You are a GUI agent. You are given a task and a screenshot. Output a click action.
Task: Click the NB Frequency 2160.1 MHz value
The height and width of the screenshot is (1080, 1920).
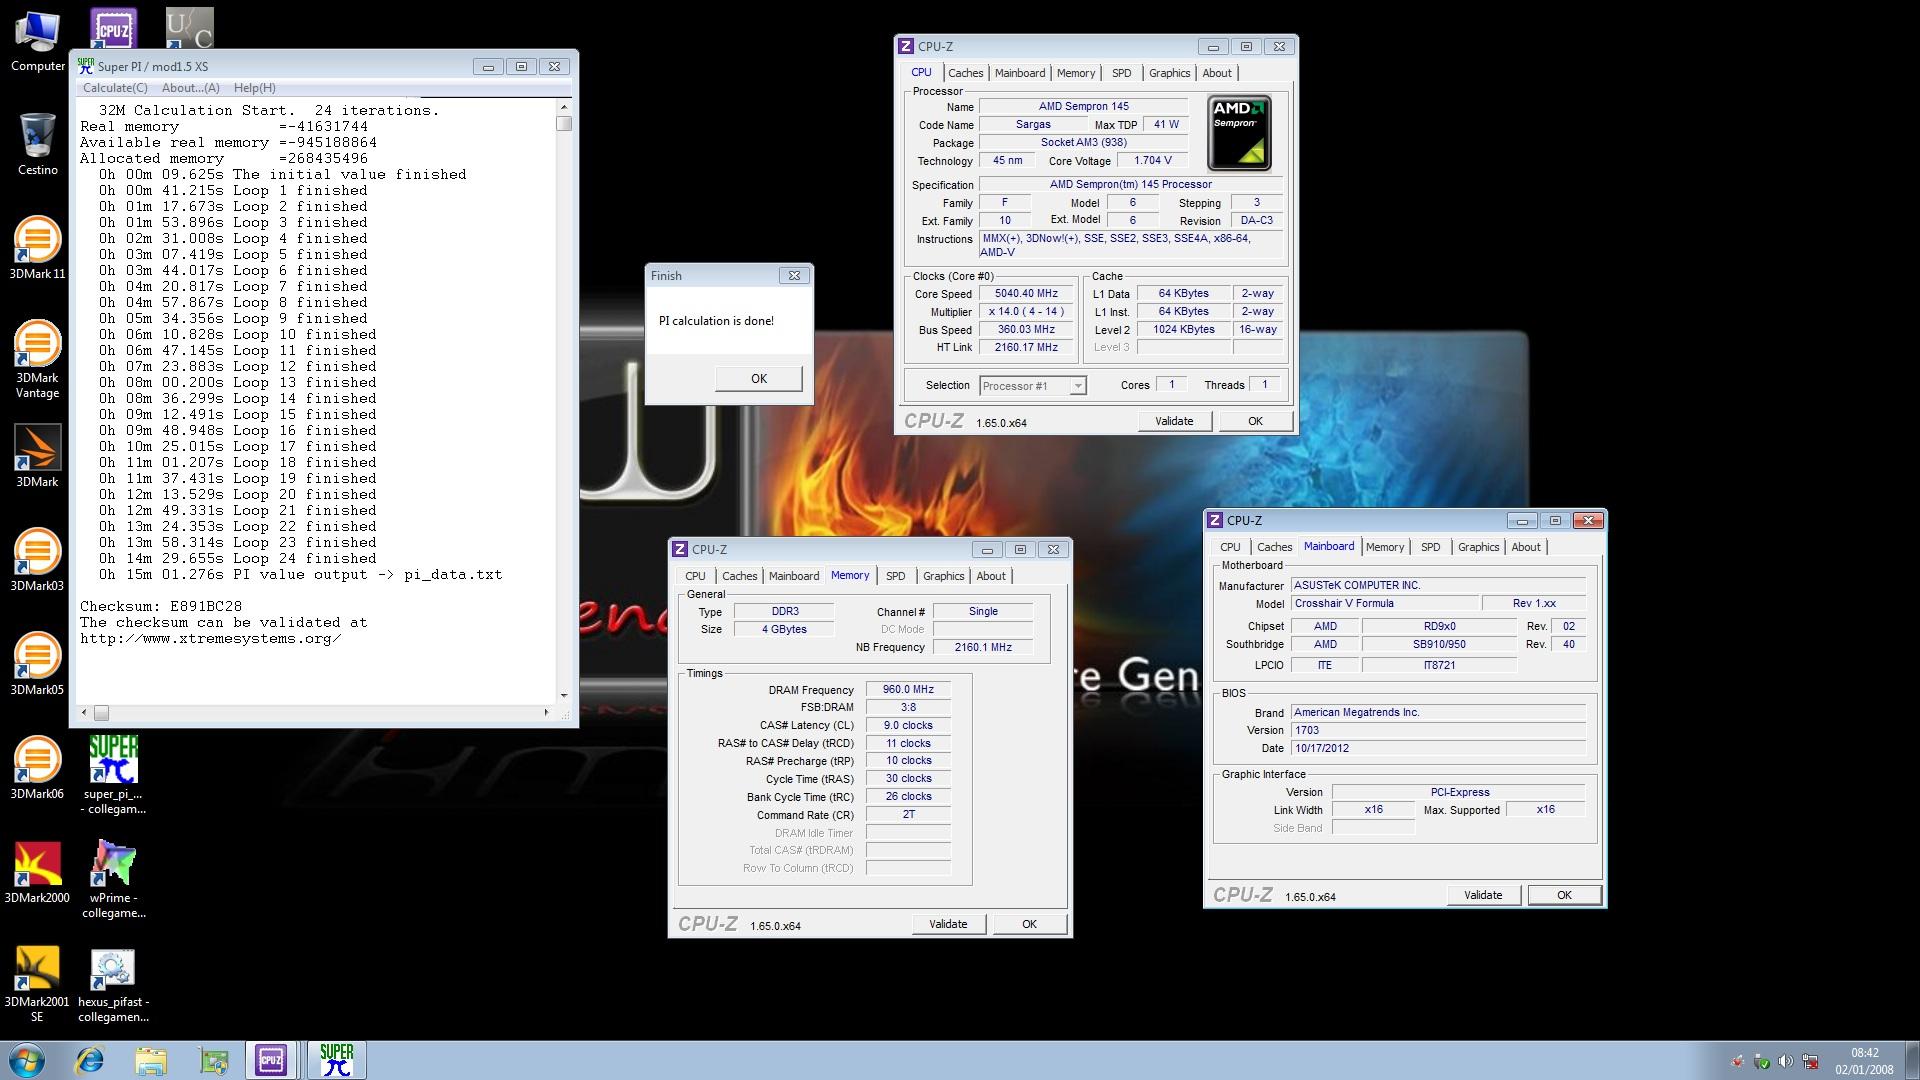(x=983, y=647)
